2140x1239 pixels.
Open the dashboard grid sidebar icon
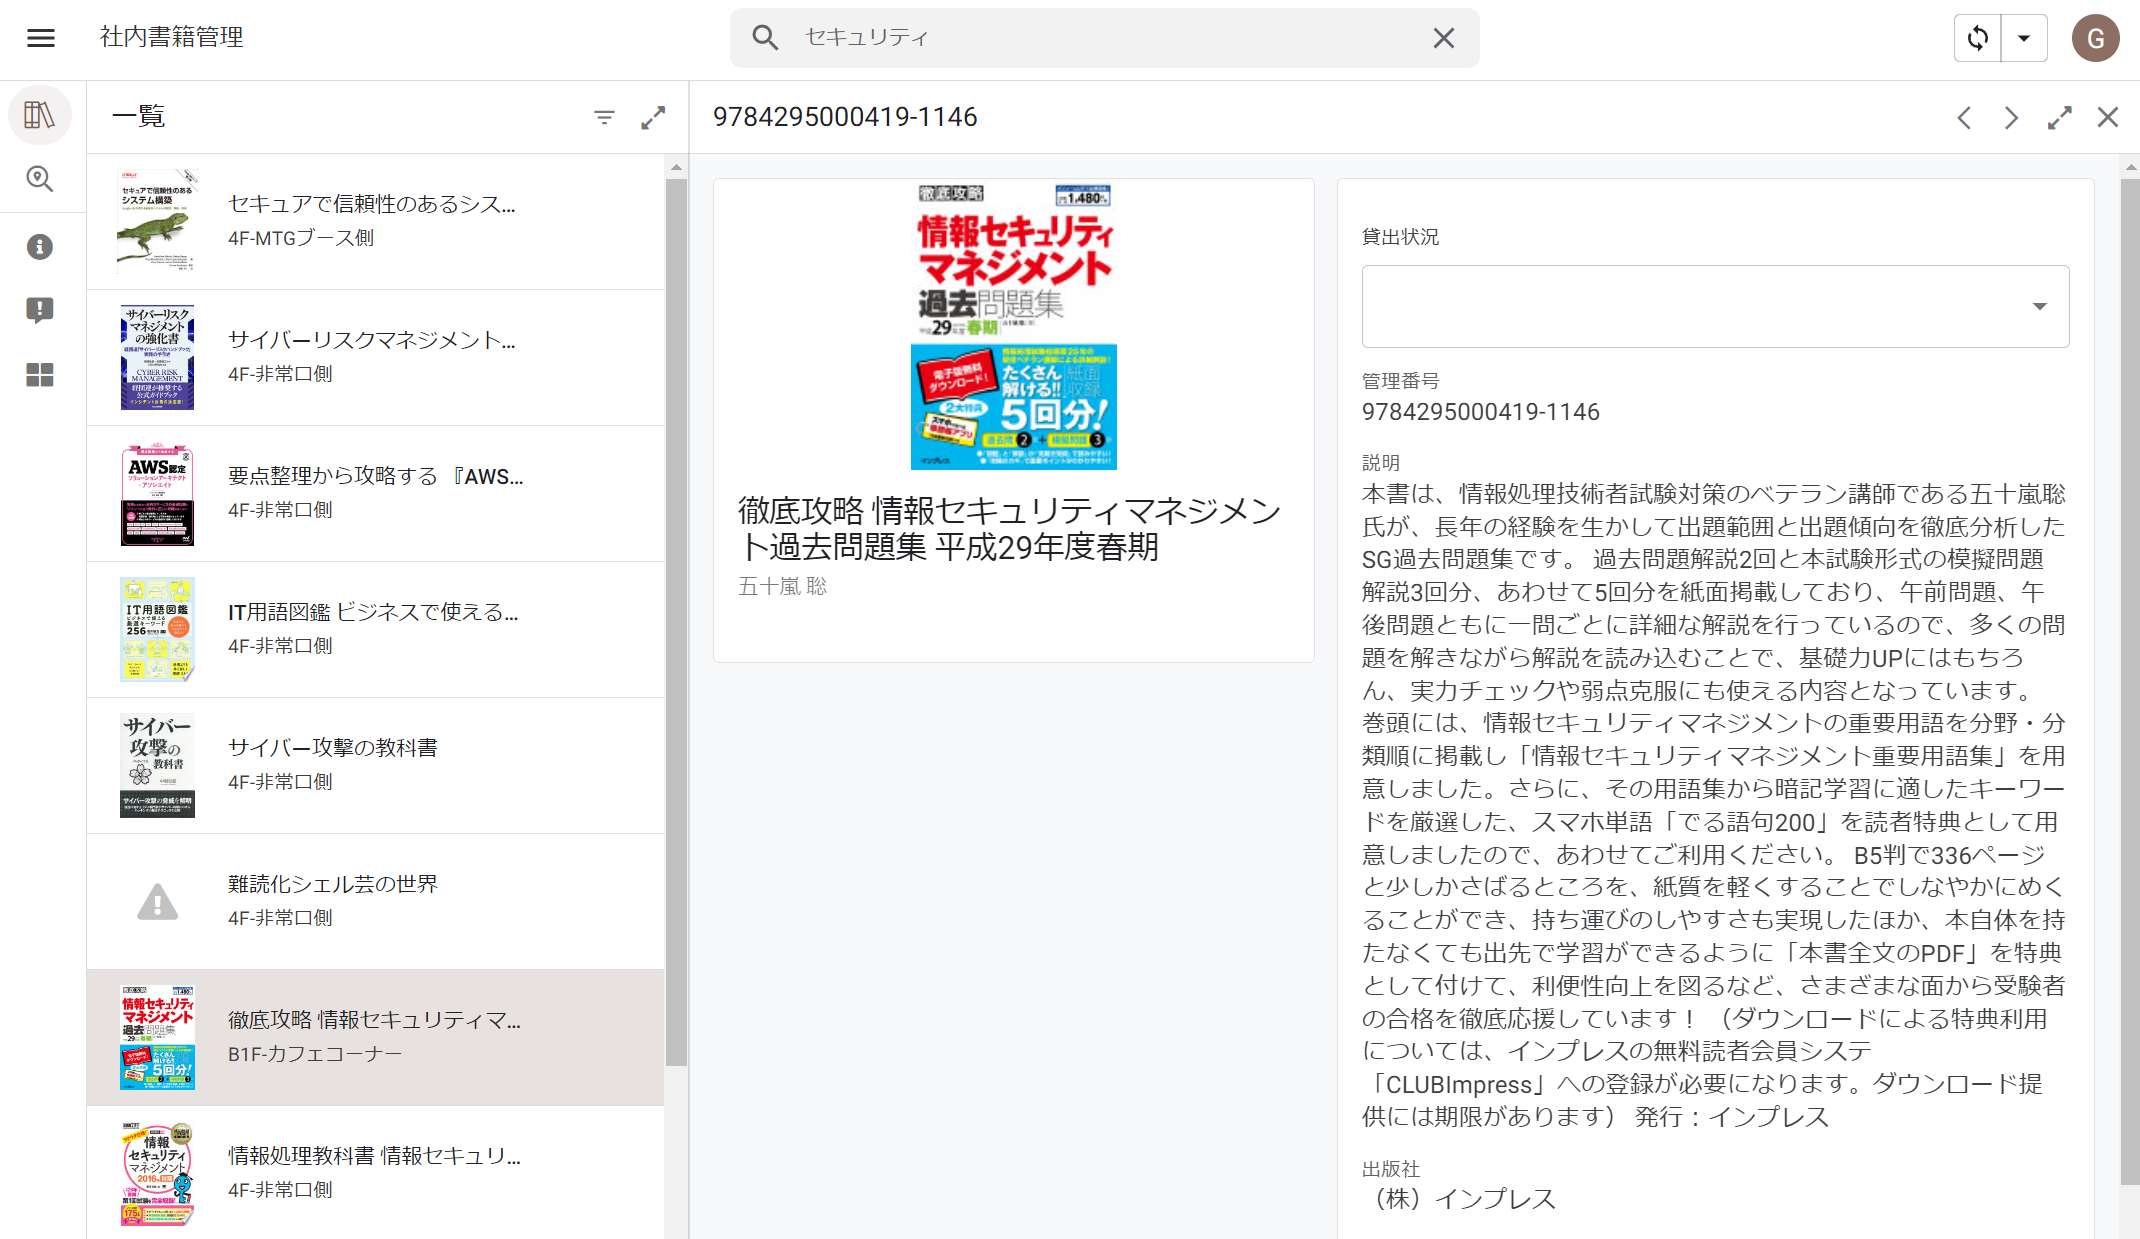point(40,375)
